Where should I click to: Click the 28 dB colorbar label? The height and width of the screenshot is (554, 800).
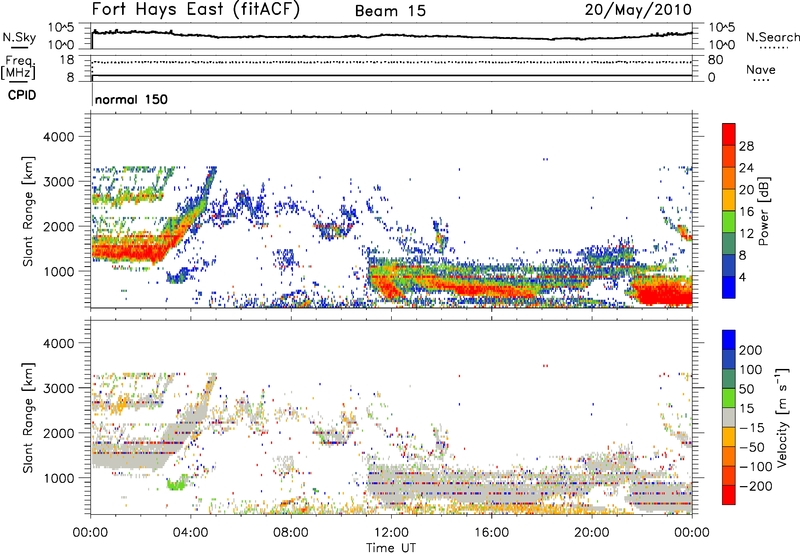point(746,146)
